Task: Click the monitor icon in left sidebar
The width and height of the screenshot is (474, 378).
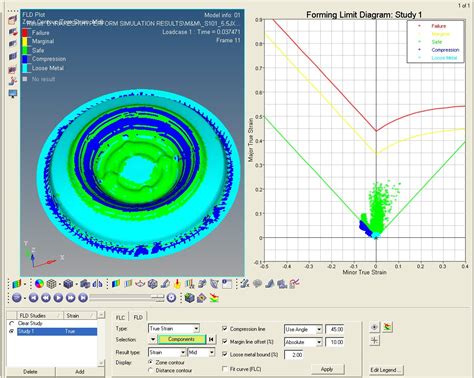Action: [x=13, y=94]
